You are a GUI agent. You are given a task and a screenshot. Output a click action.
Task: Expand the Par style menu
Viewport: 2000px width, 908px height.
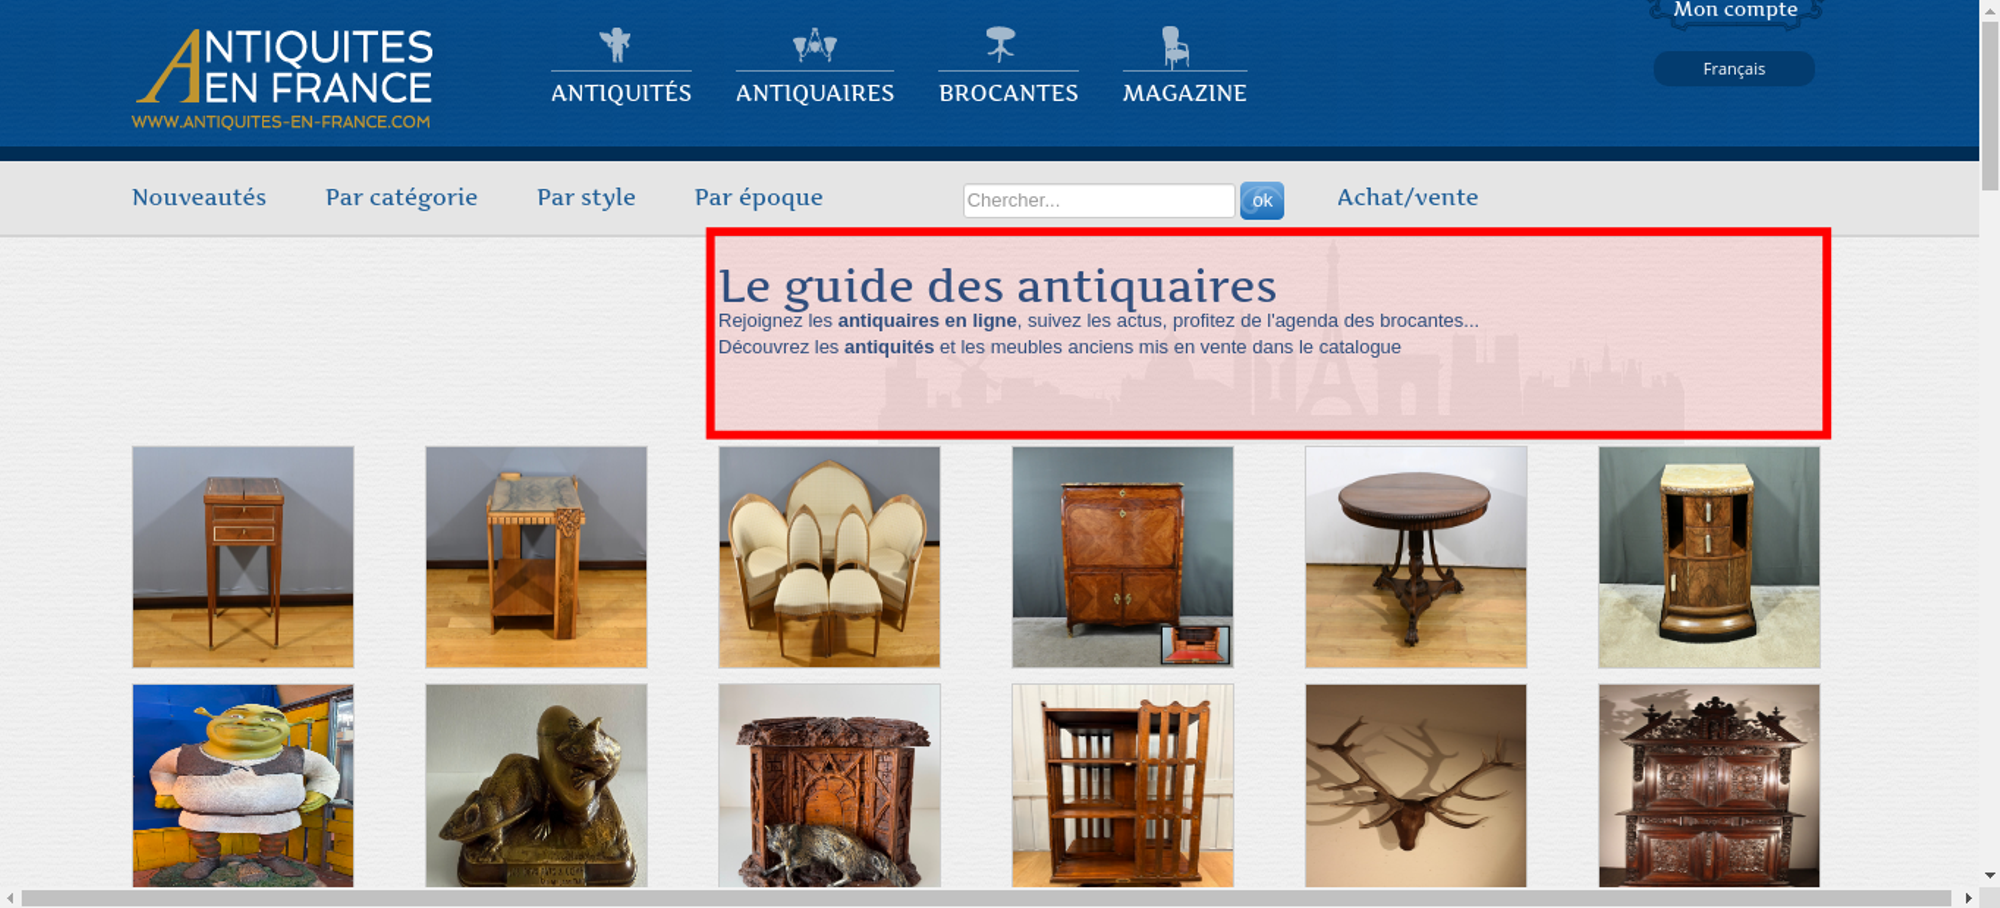[586, 197]
